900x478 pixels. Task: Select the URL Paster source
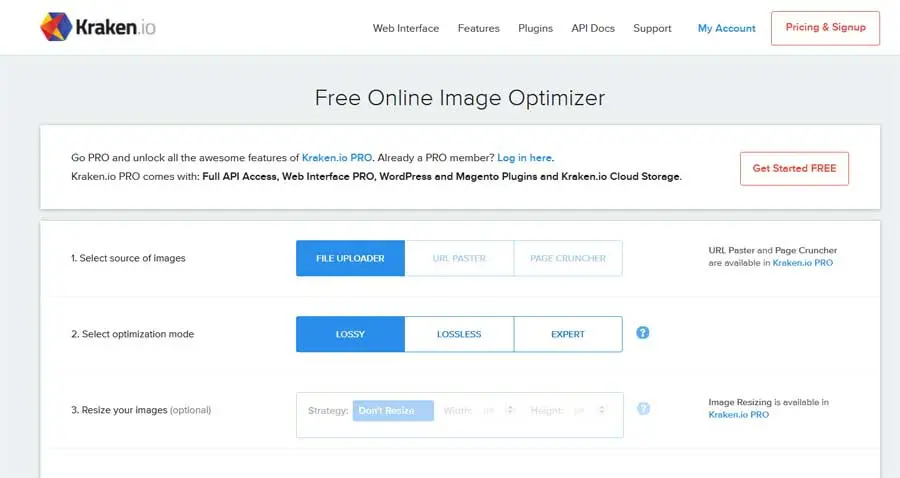pyautogui.click(x=459, y=258)
